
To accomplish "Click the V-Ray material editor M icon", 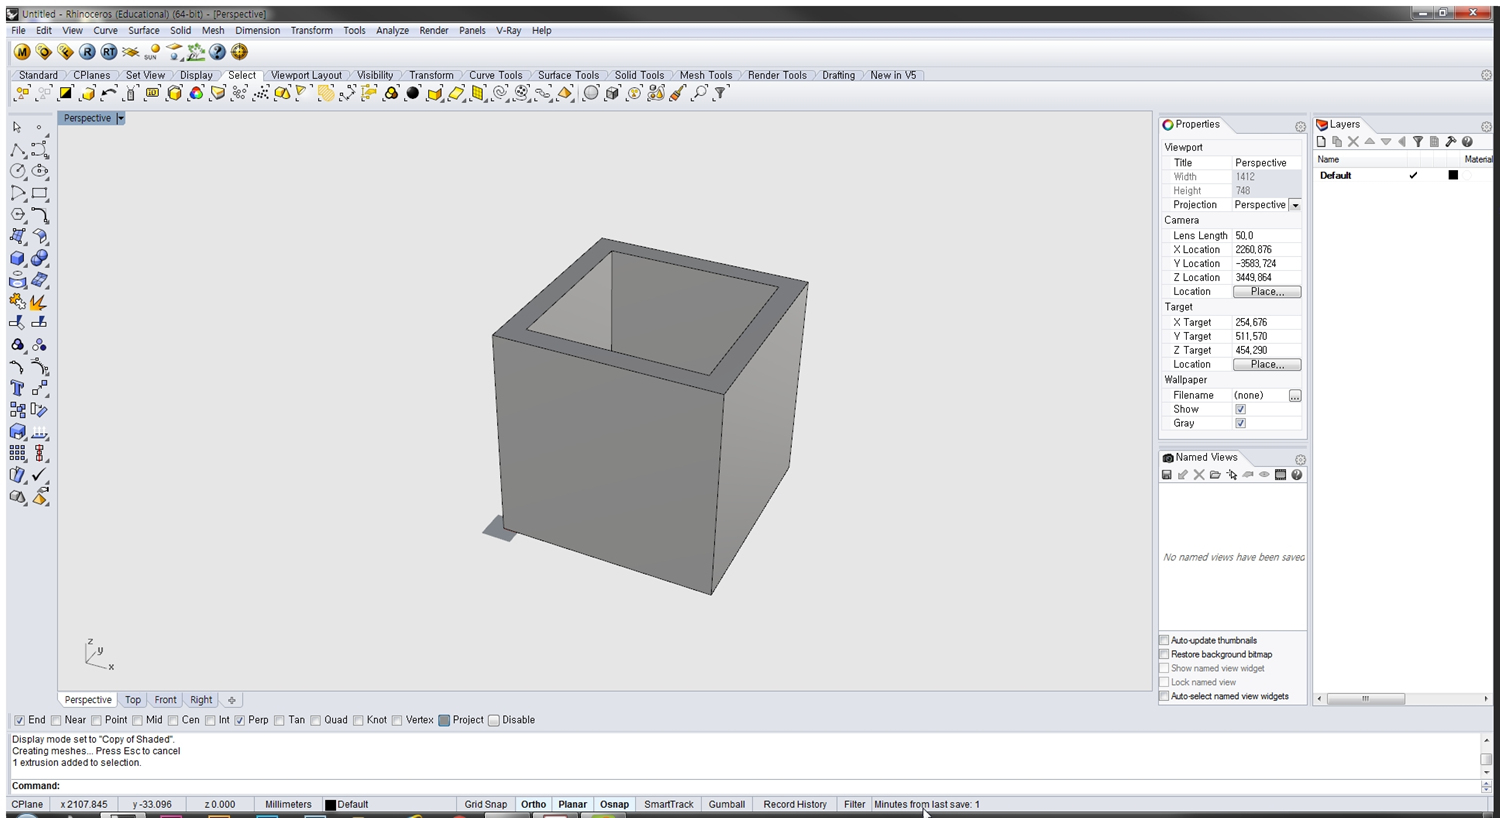I will (x=22, y=52).
